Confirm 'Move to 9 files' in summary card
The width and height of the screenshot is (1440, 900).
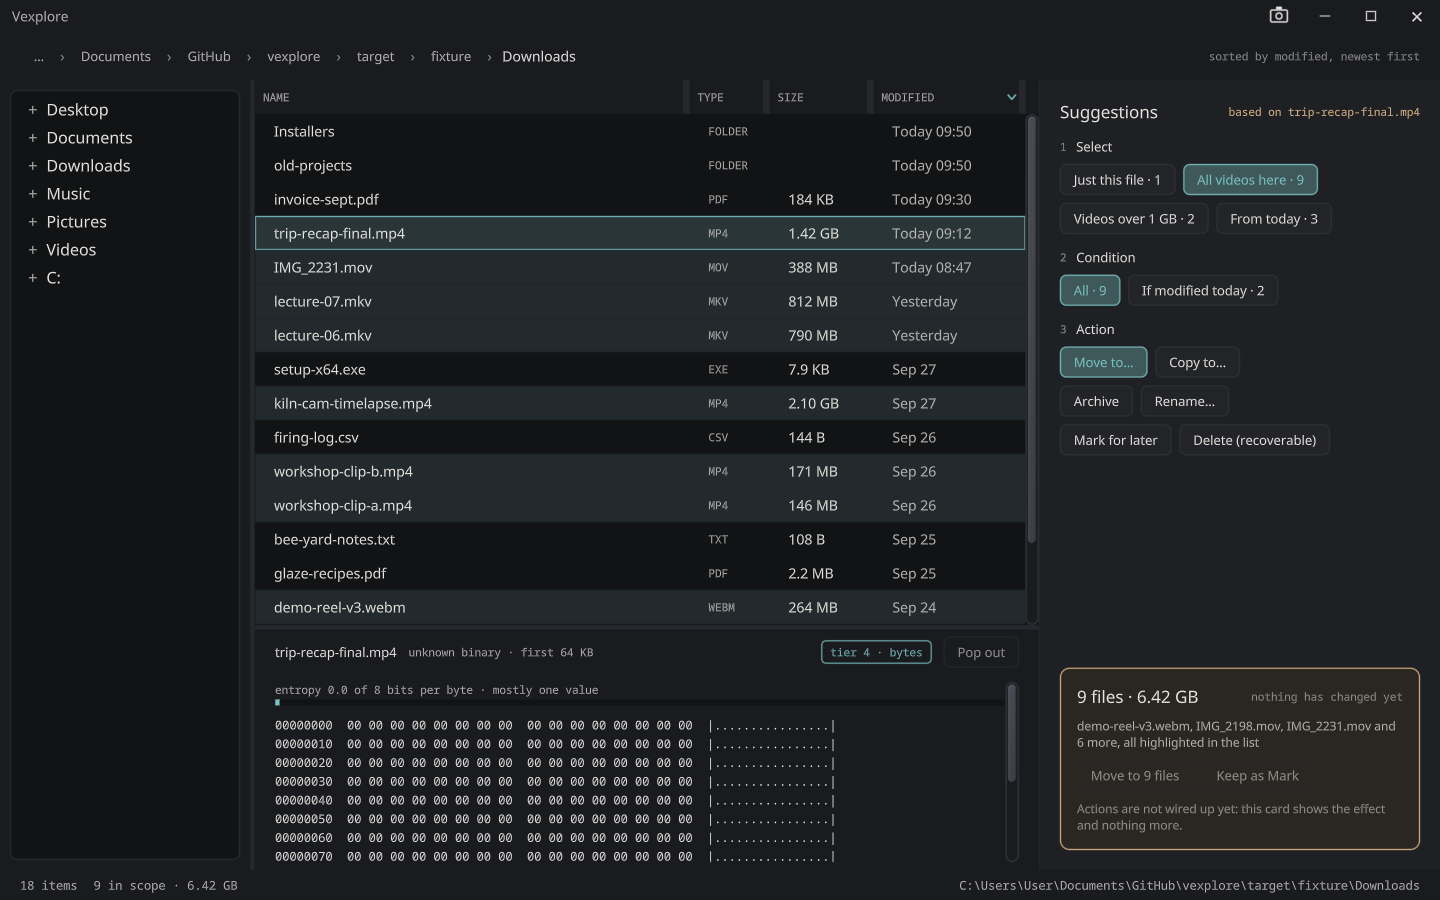[x=1135, y=776]
